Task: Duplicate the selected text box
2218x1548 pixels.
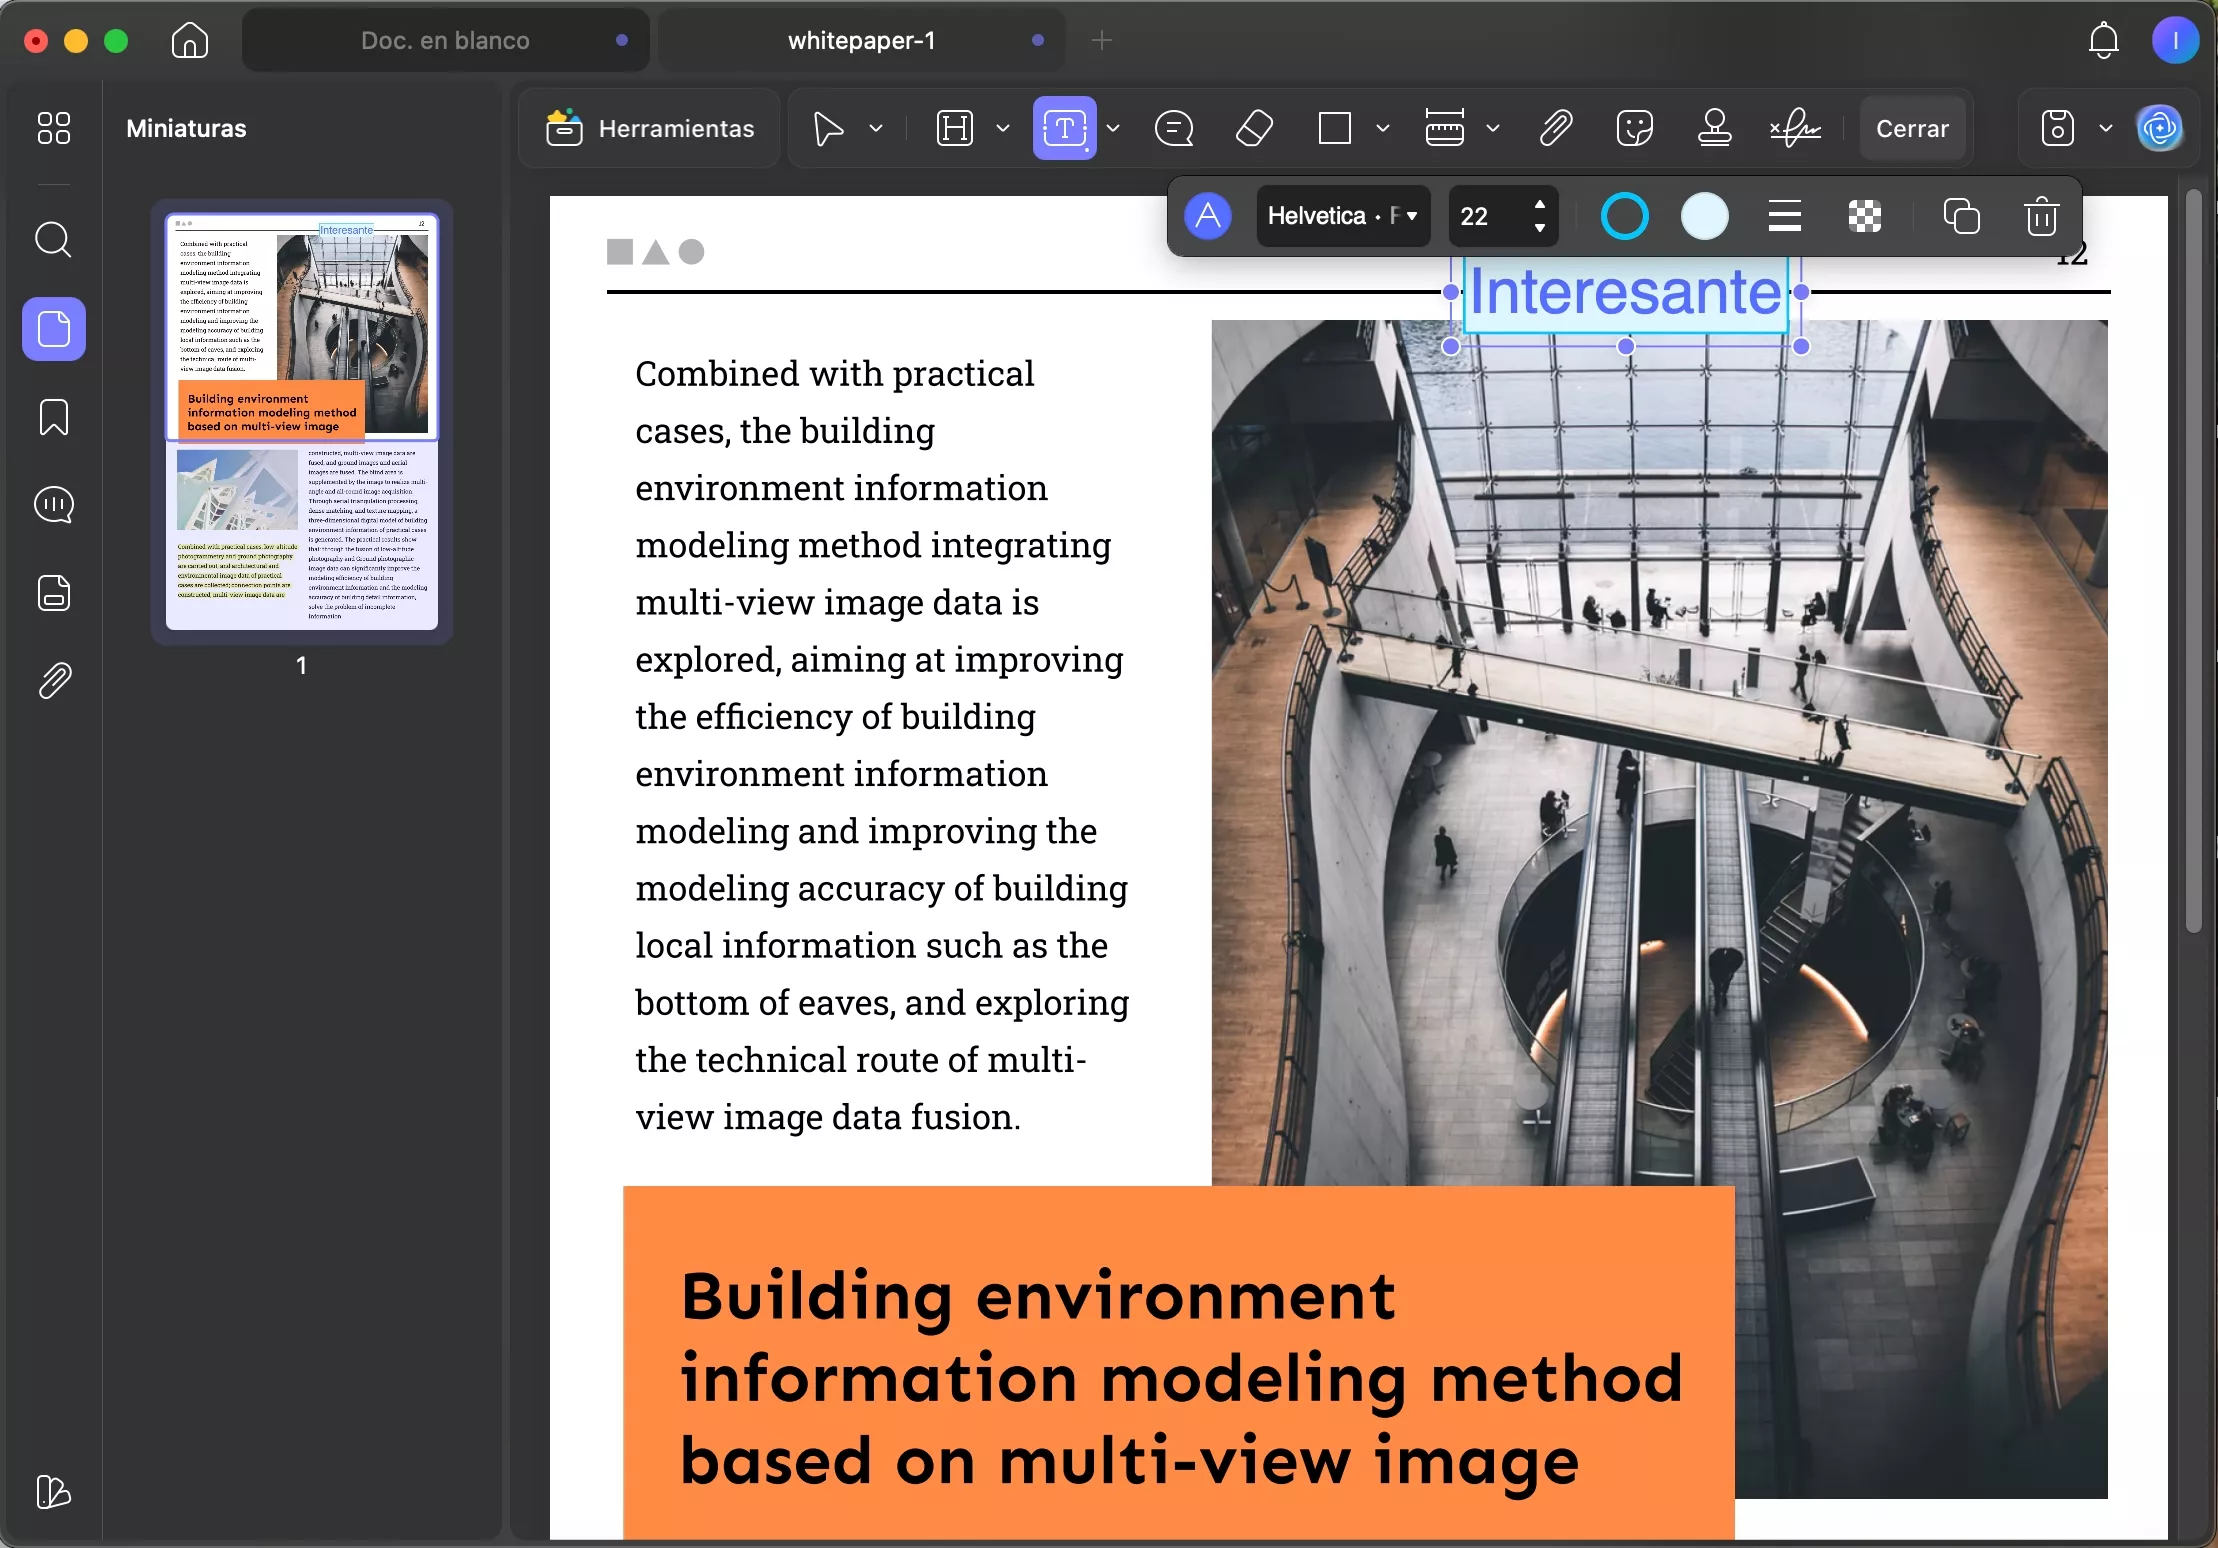Action: click(x=1961, y=216)
